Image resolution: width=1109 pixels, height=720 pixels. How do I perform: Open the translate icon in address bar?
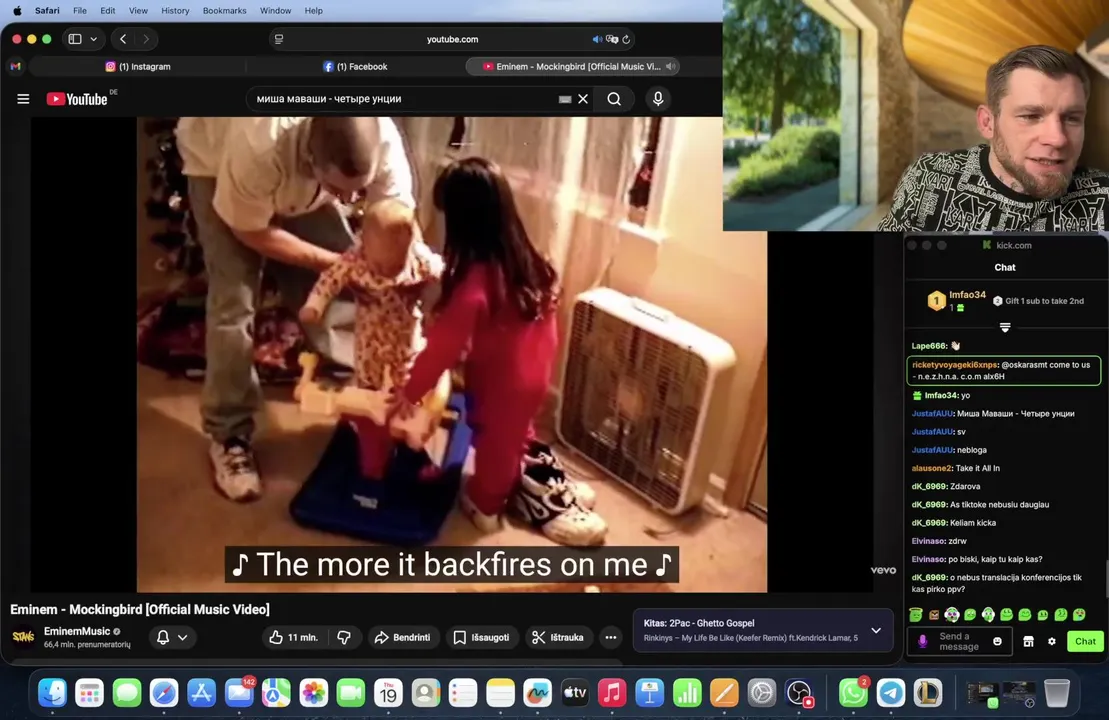tap(612, 39)
